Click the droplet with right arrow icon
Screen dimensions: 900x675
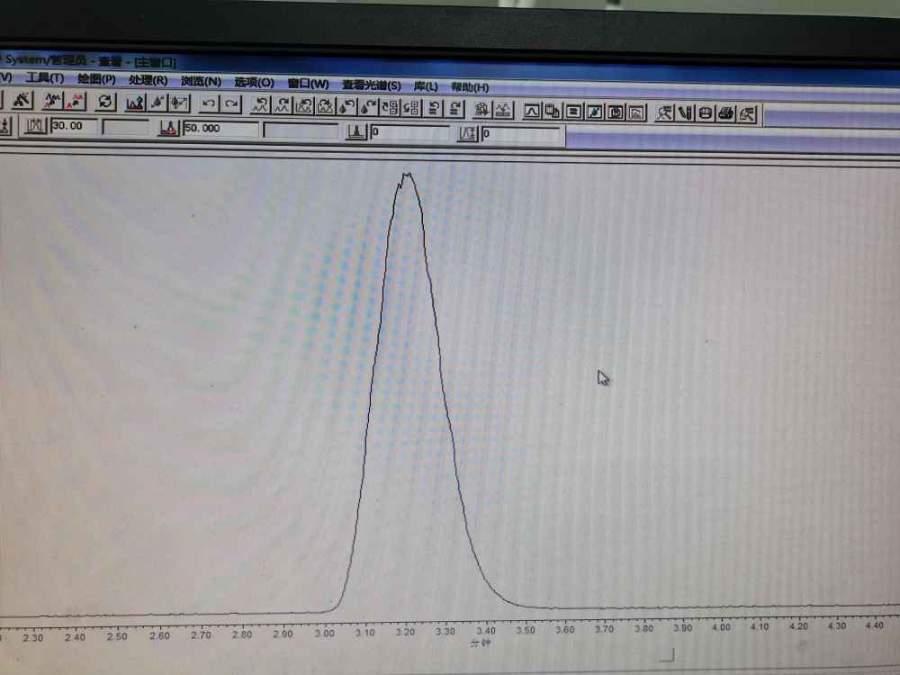368,107
